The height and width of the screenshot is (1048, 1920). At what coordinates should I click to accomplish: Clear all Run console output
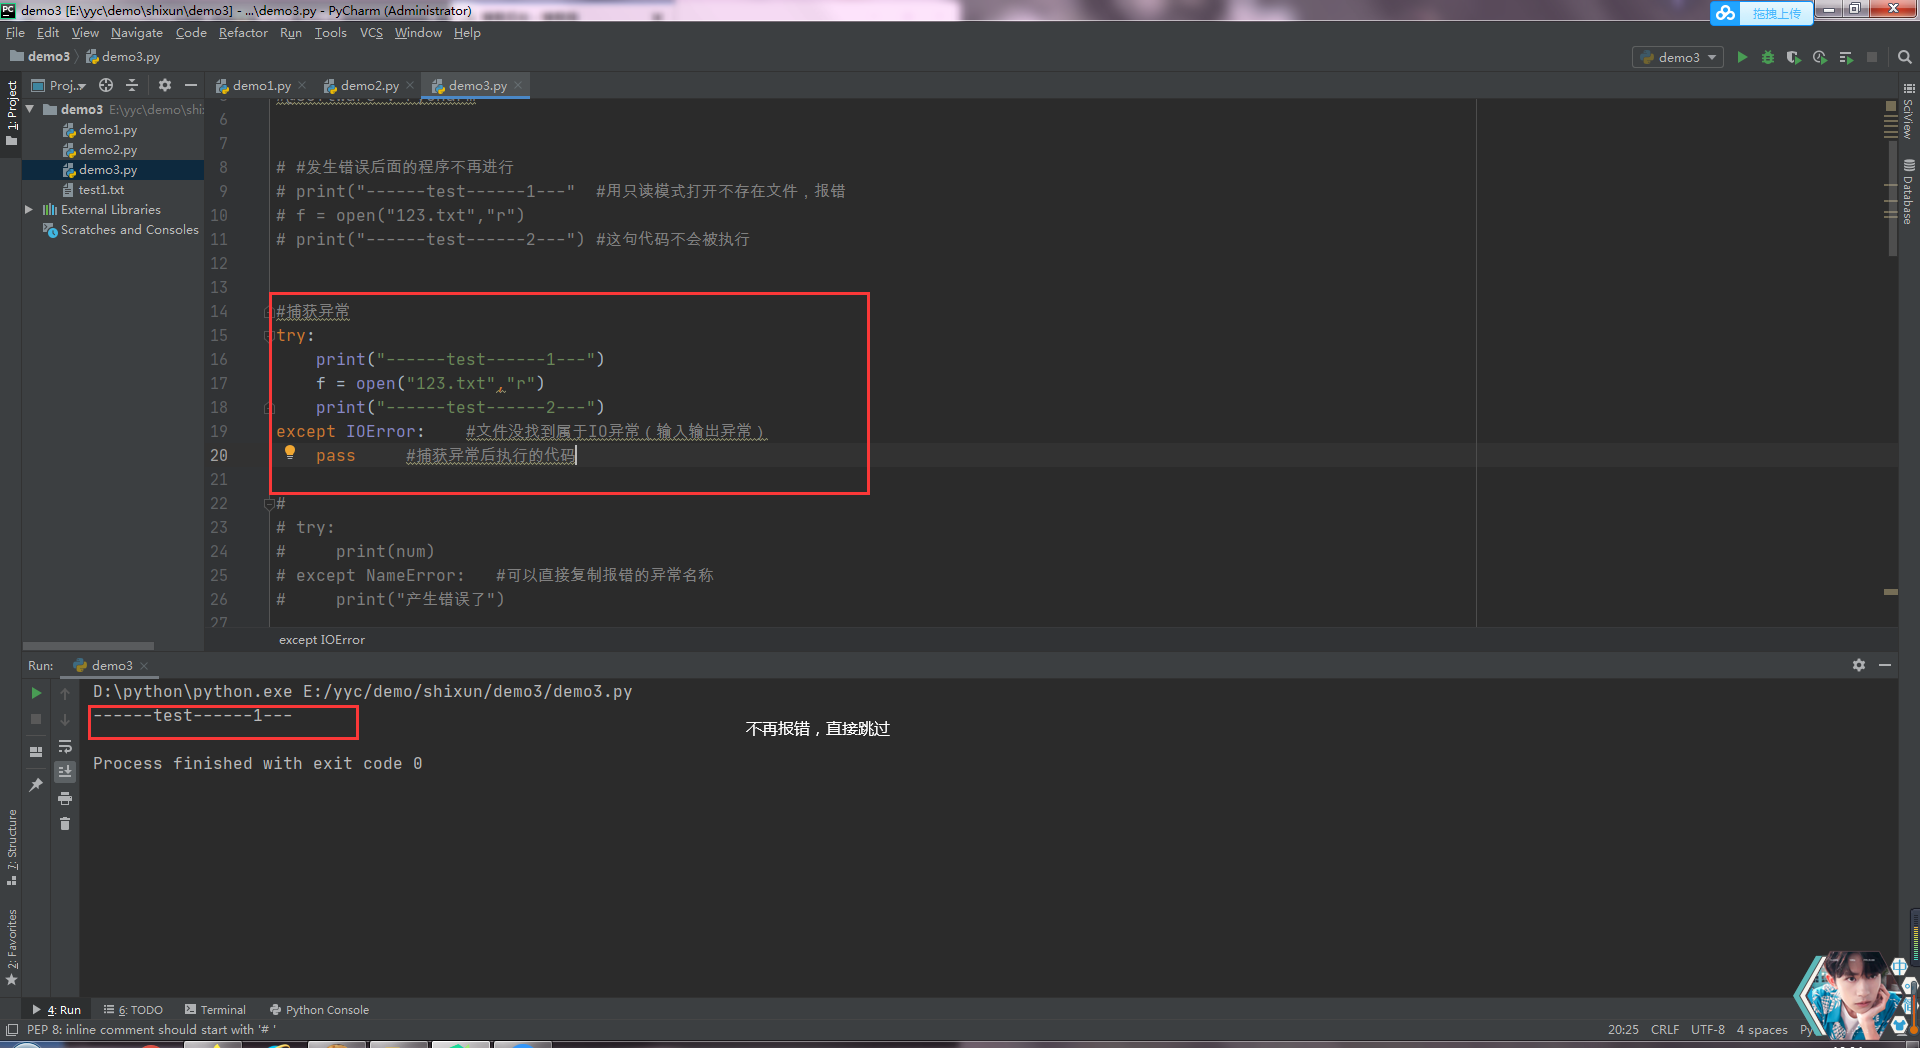click(65, 824)
